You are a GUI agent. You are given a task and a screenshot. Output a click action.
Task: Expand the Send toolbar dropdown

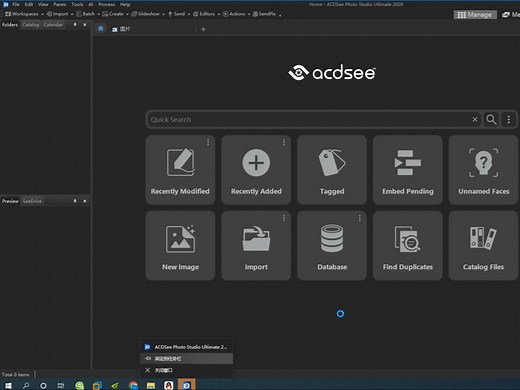pos(189,14)
